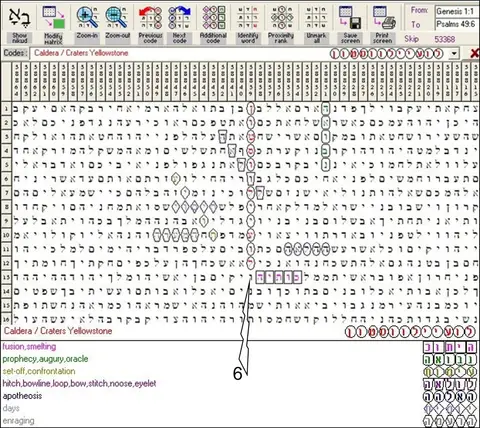Select the 'prophecy,augury,oracle' term
This screenshot has height=428, width=480.
(x=45, y=359)
